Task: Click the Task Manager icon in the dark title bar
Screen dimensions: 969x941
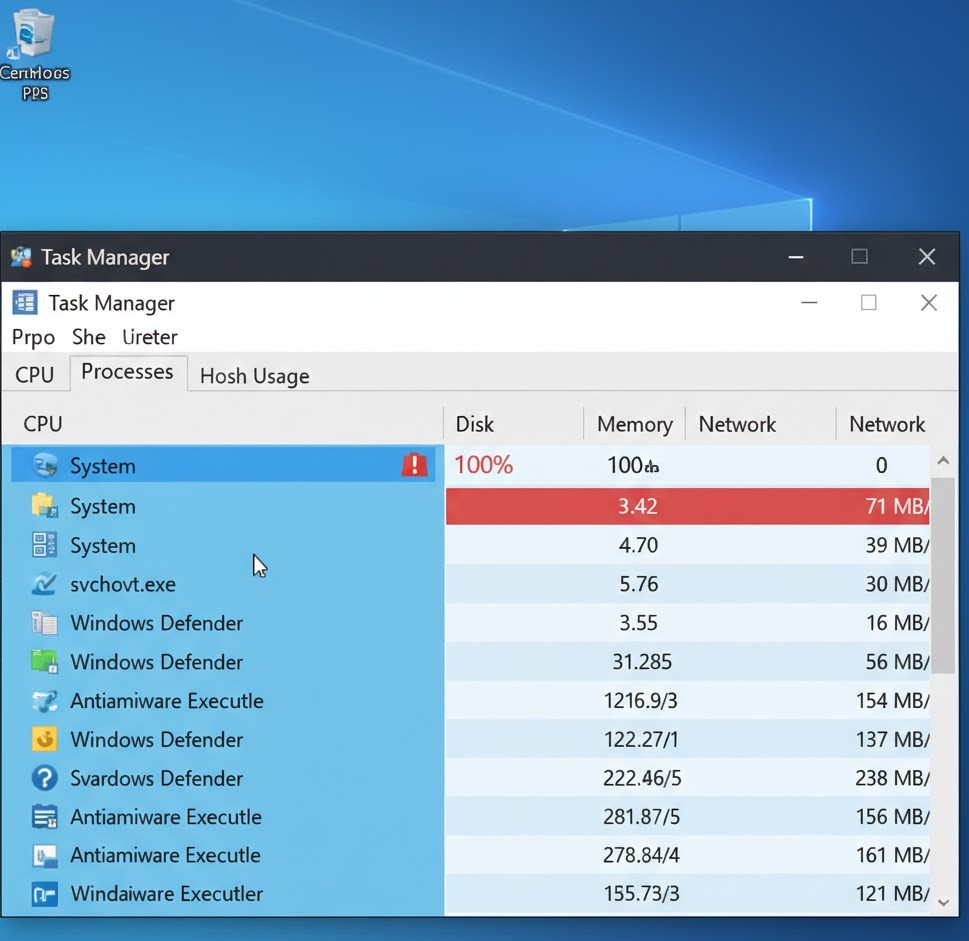Action: 21,258
